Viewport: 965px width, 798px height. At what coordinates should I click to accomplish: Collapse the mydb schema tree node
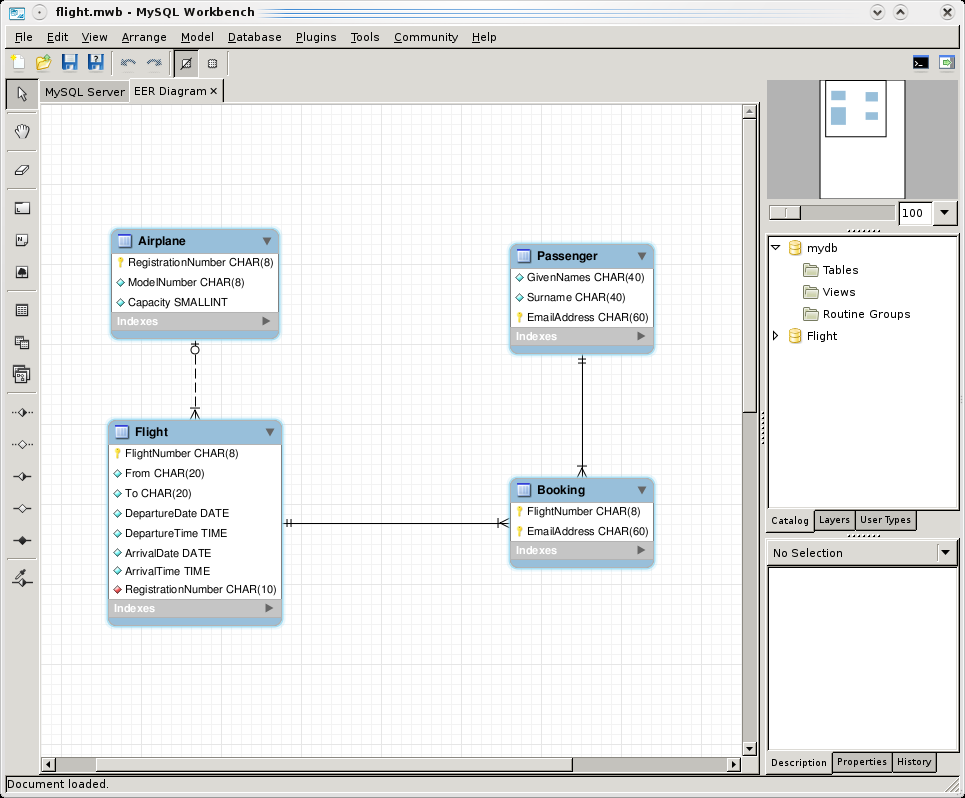776,247
